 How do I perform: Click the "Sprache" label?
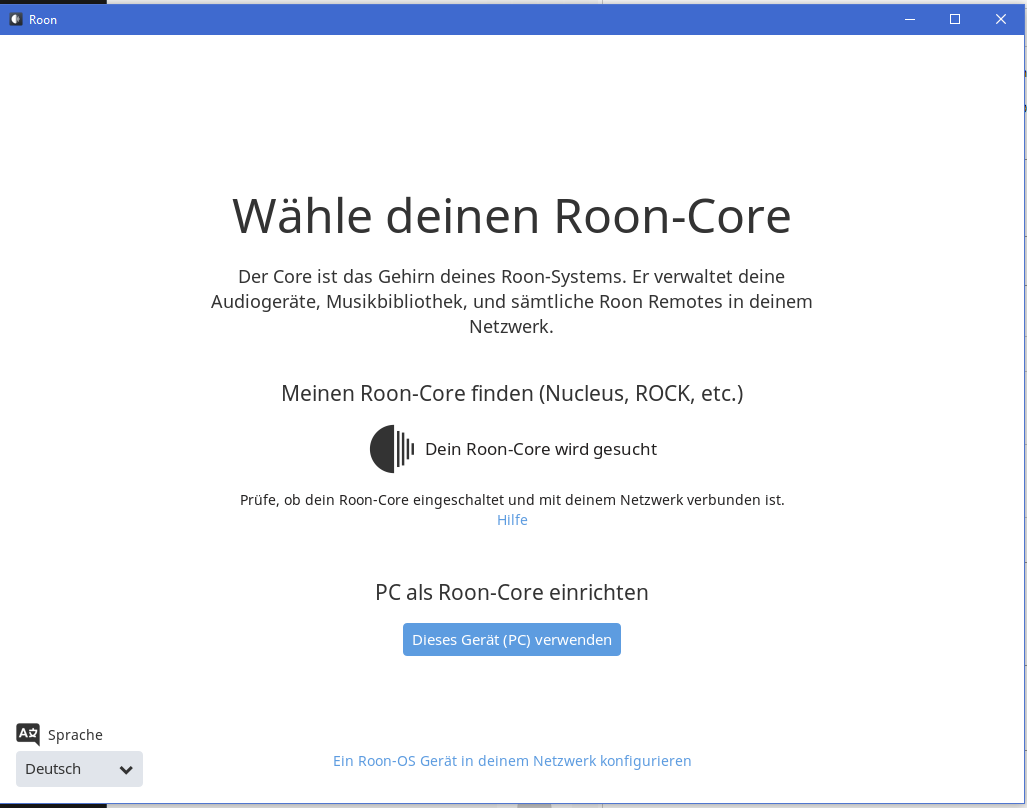pyautogui.click(x=75, y=735)
